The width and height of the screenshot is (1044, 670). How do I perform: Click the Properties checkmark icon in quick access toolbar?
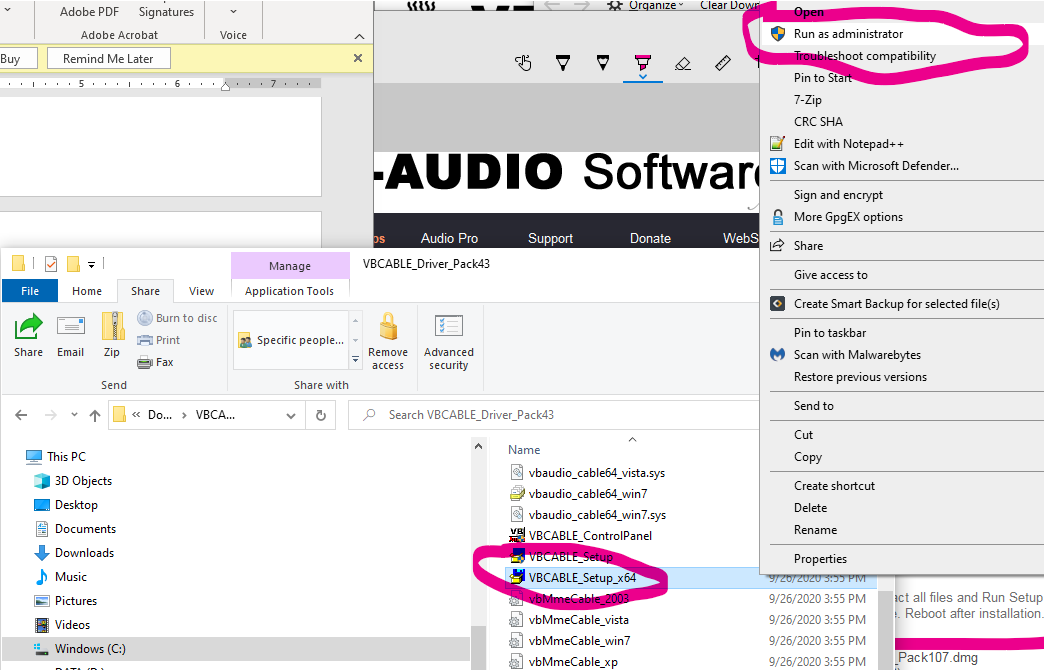pos(51,264)
